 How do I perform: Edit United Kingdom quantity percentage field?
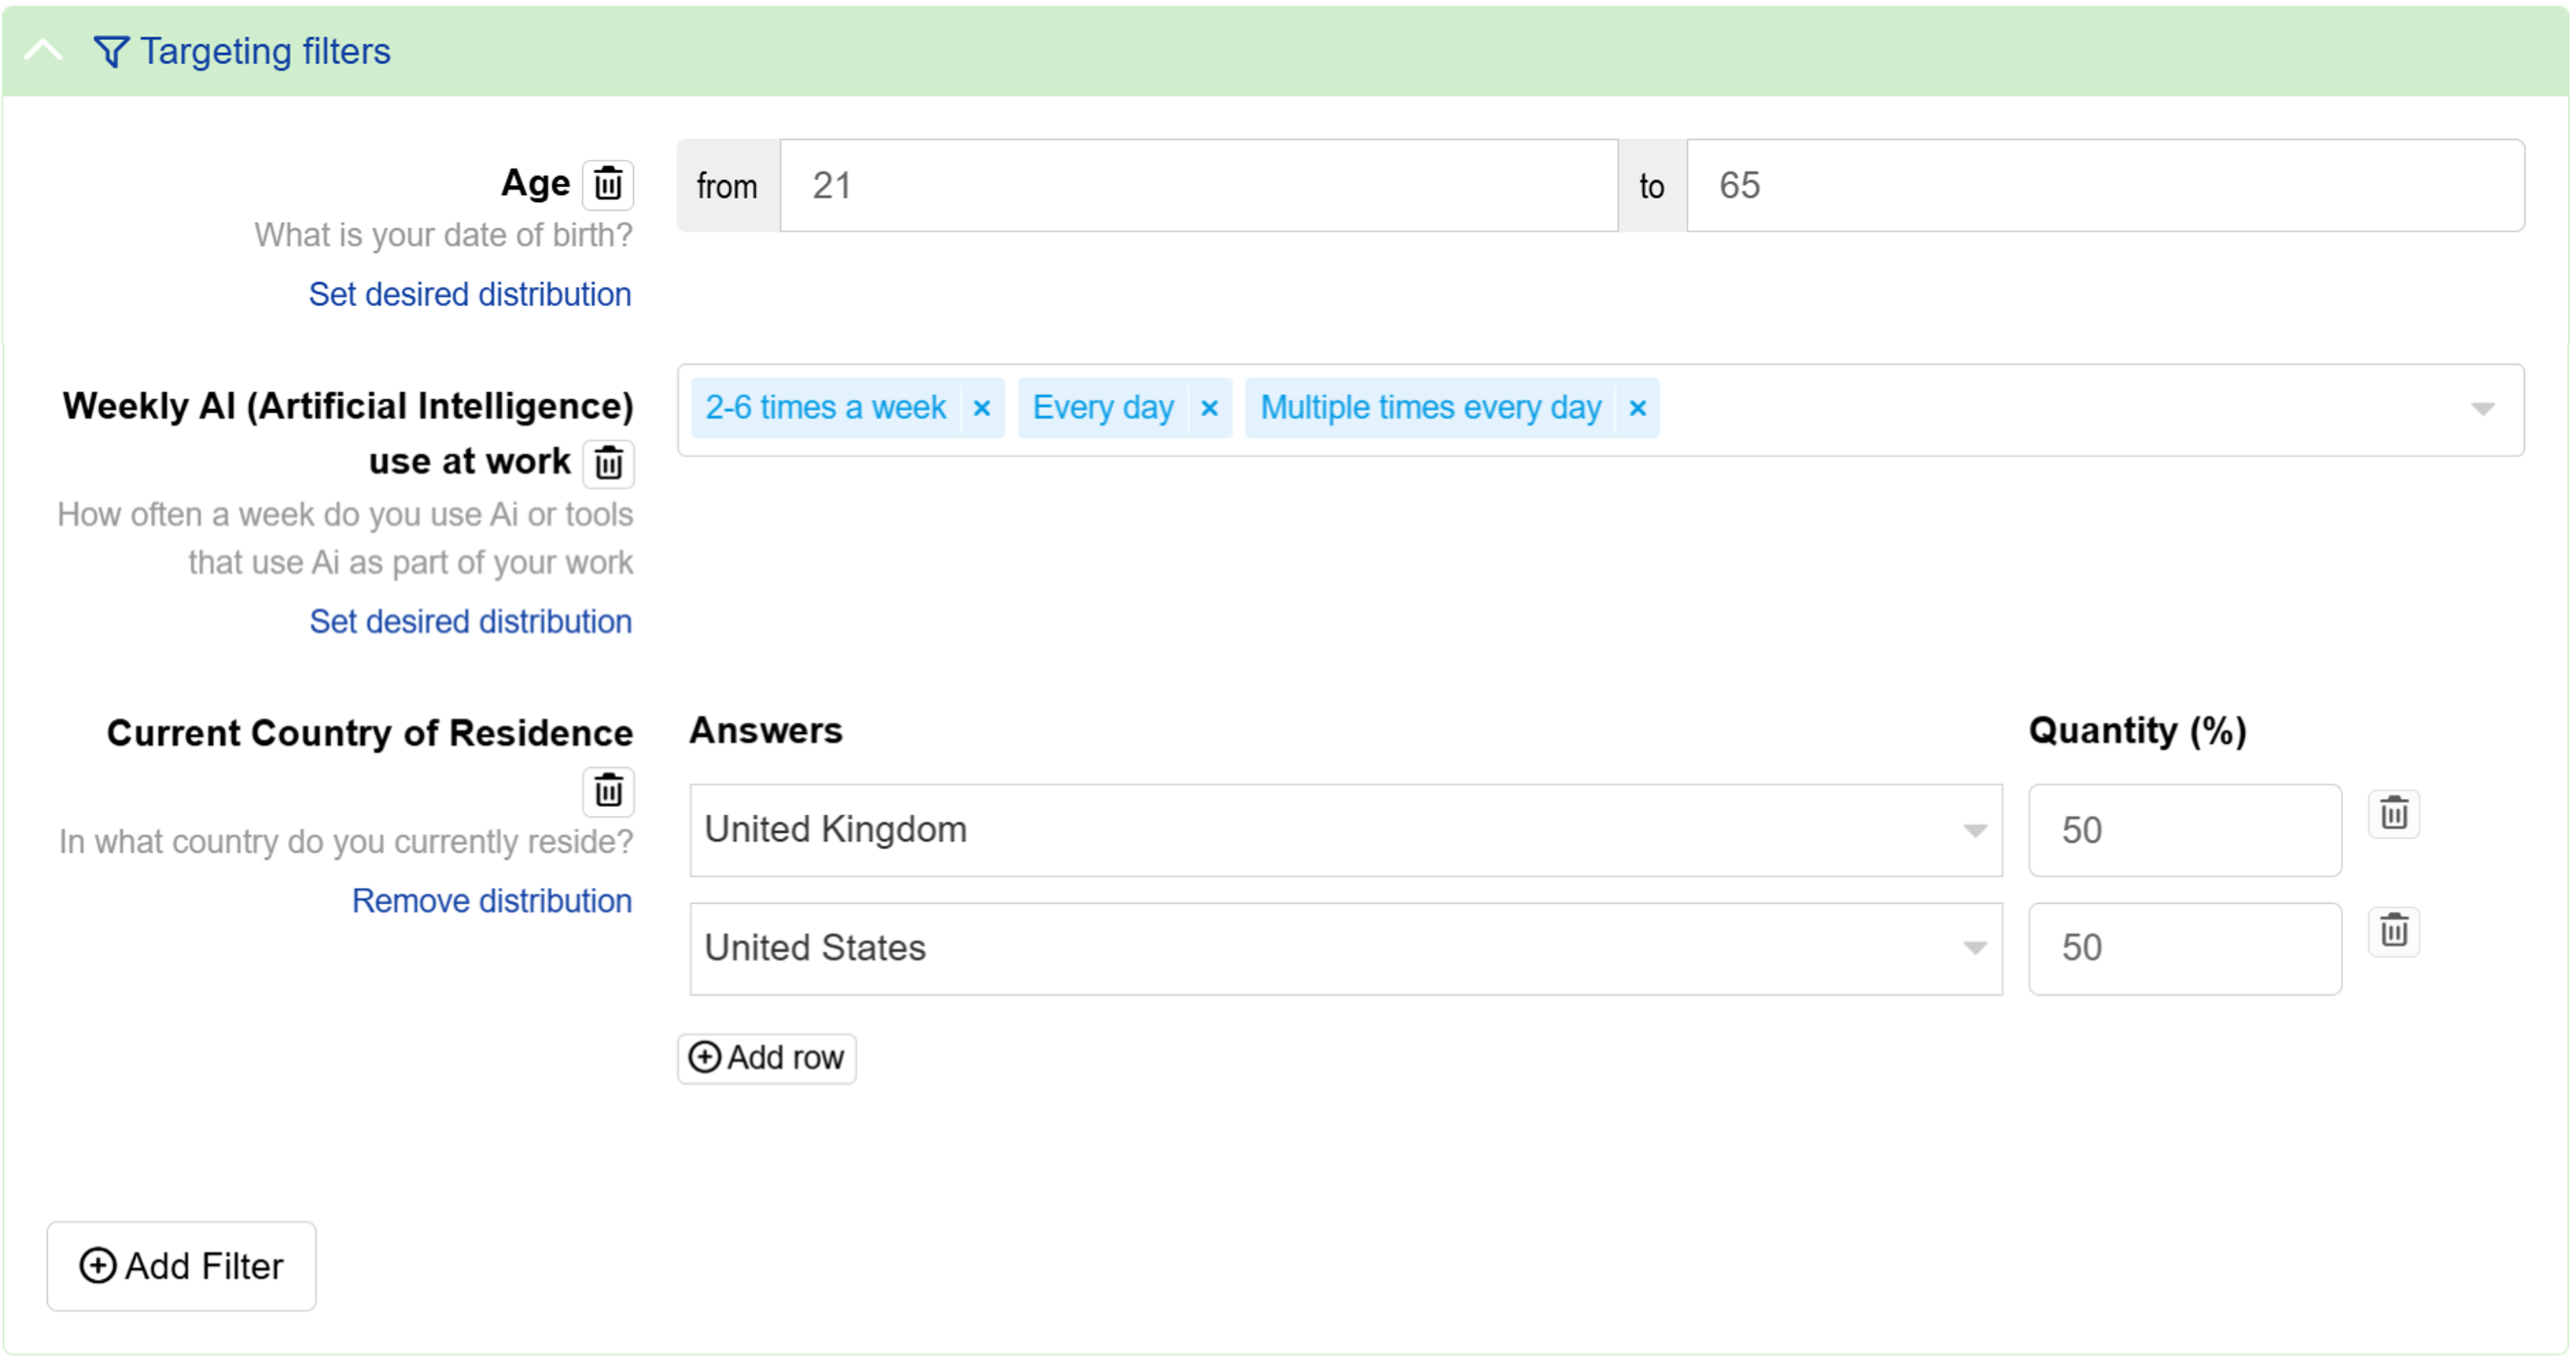[2184, 830]
